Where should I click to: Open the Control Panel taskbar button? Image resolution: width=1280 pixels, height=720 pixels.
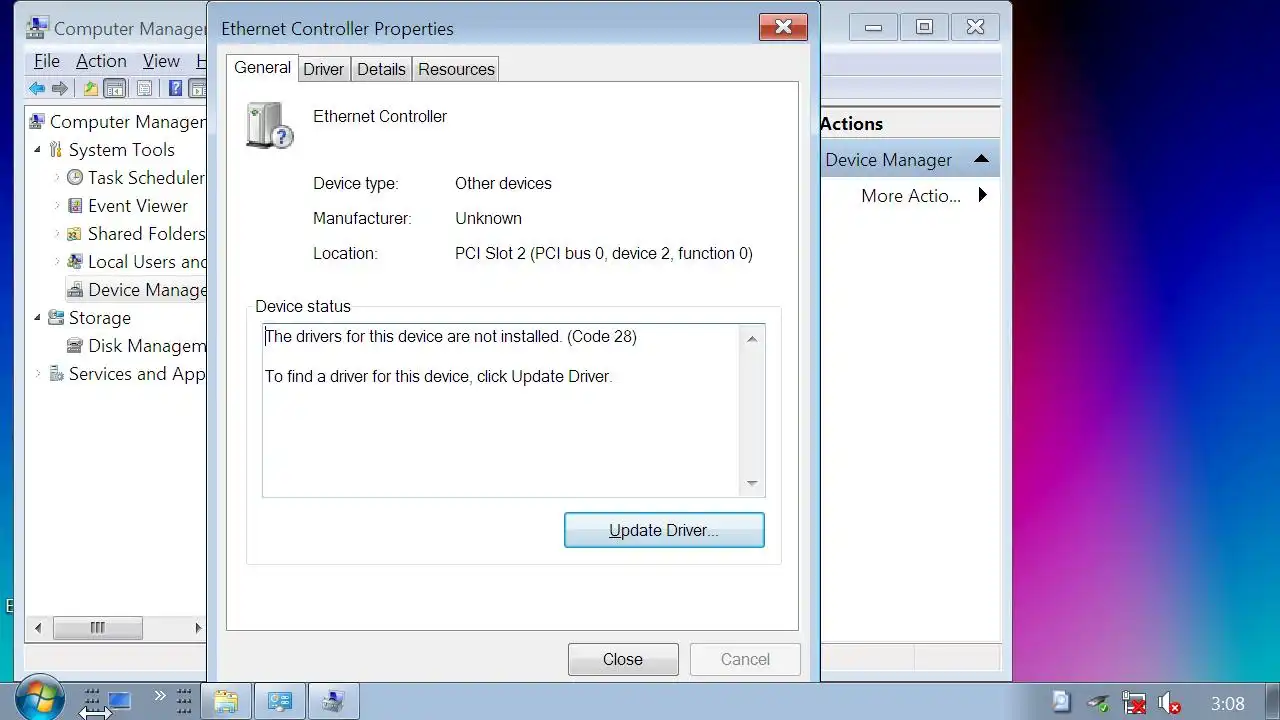point(280,702)
